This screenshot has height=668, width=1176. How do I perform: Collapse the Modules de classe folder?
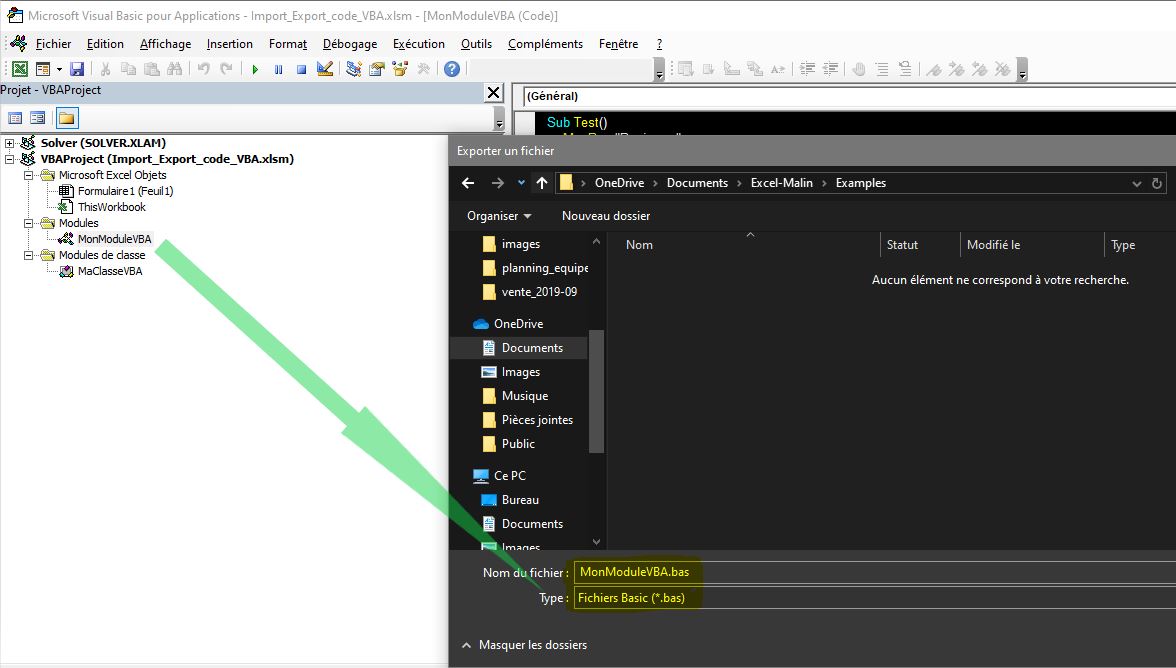click(x=31, y=255)
